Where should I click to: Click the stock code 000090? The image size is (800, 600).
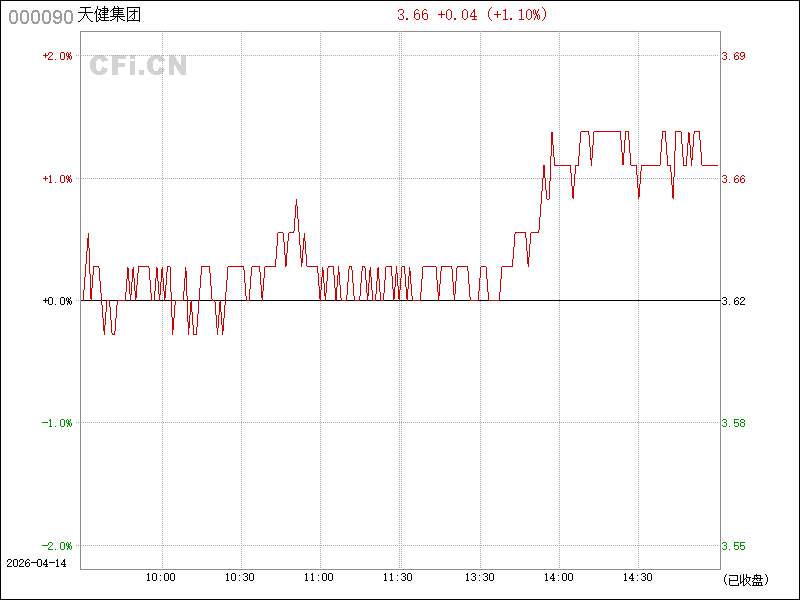click(x=40, y=17)
